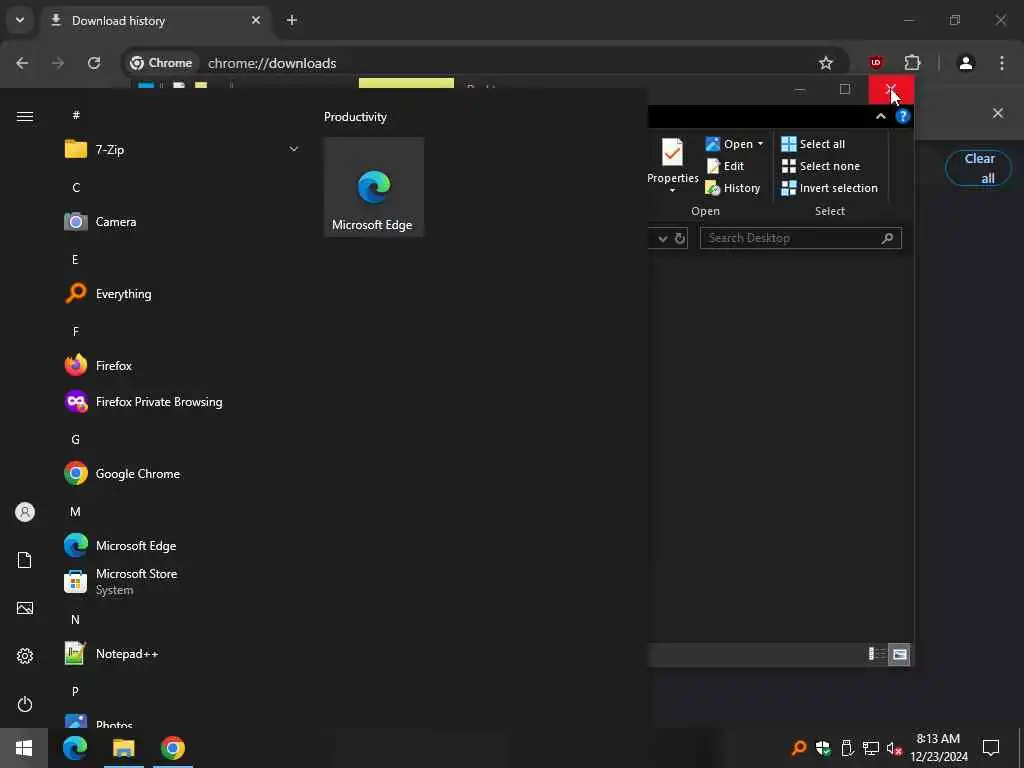Click the Power button in Start
Viewport: 1024px width, 768px height.
pyautogui.click(x=25, y=704)
